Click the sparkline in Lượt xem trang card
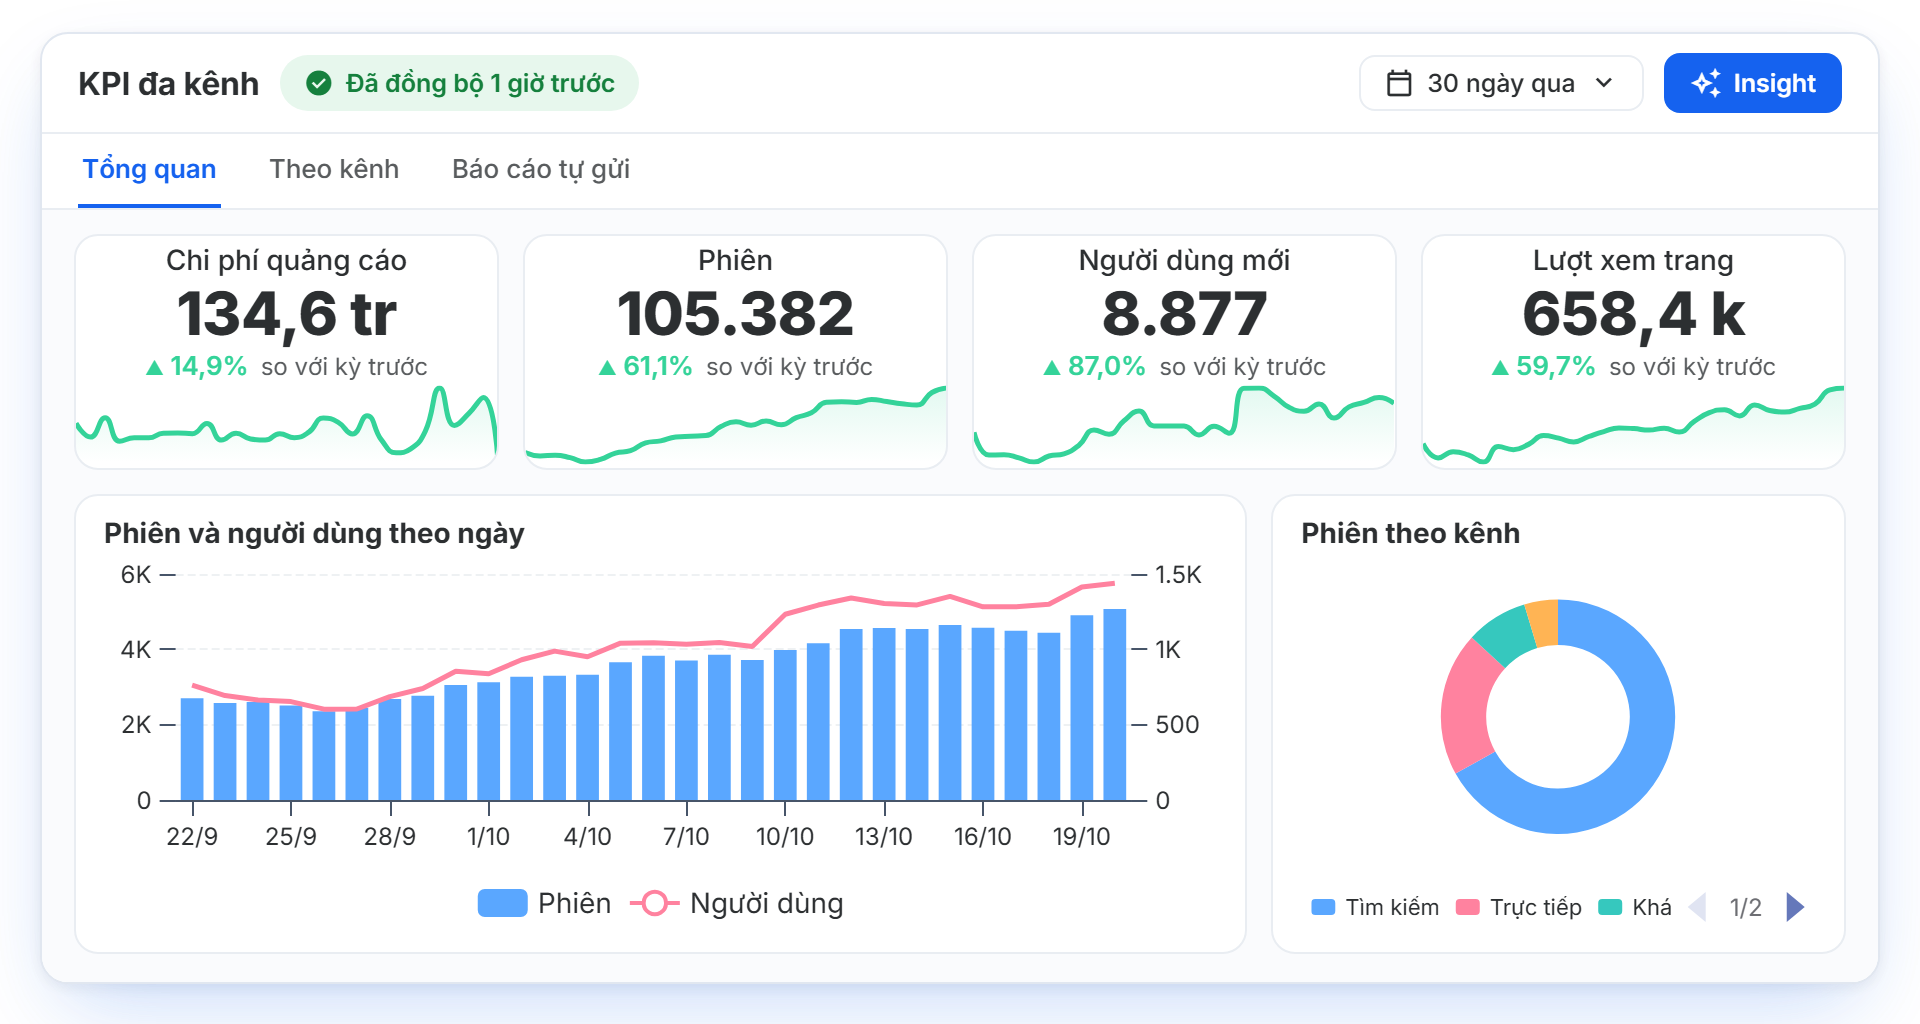The height and width of the screenshot is (1024, 1920). click(x=1633, y=427)
